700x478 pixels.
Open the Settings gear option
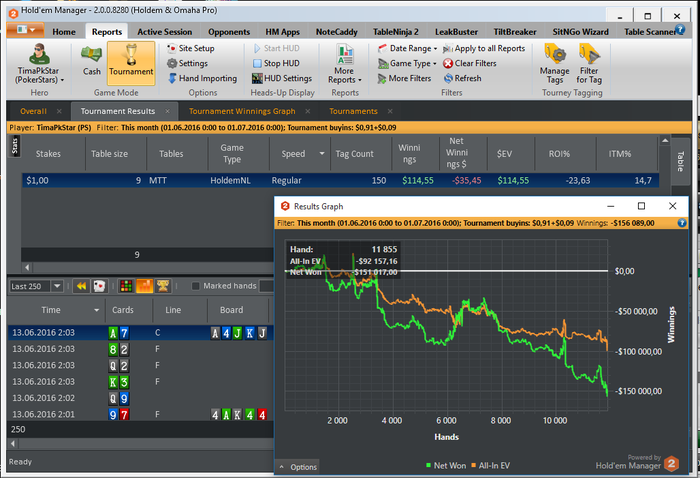pyautogui.click(x=188, y=63)
